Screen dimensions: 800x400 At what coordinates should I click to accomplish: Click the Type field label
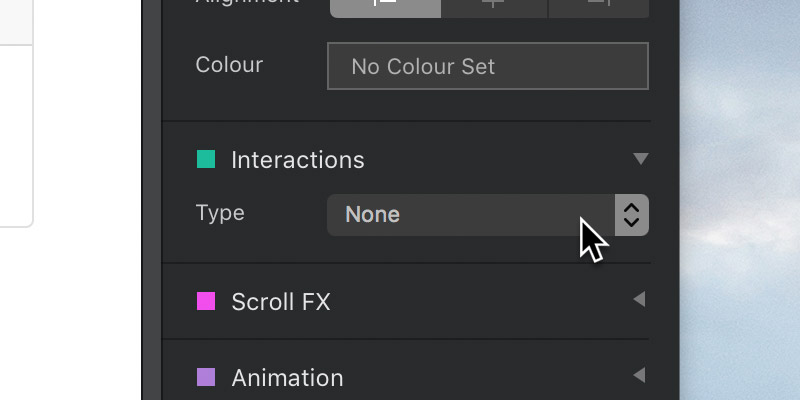(220, 213)
